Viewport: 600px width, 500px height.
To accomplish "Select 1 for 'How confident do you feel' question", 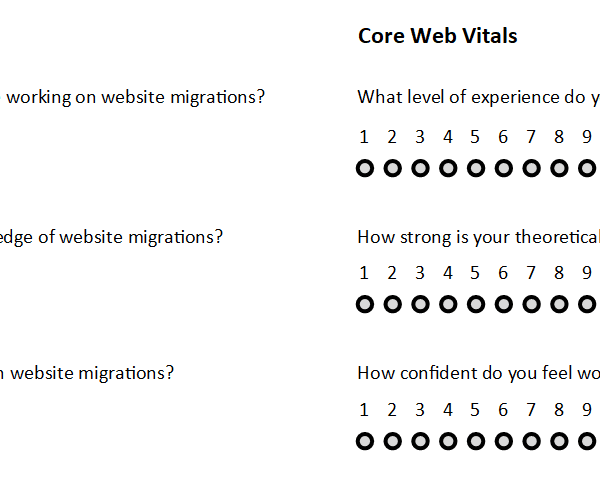I will point(365,440).
